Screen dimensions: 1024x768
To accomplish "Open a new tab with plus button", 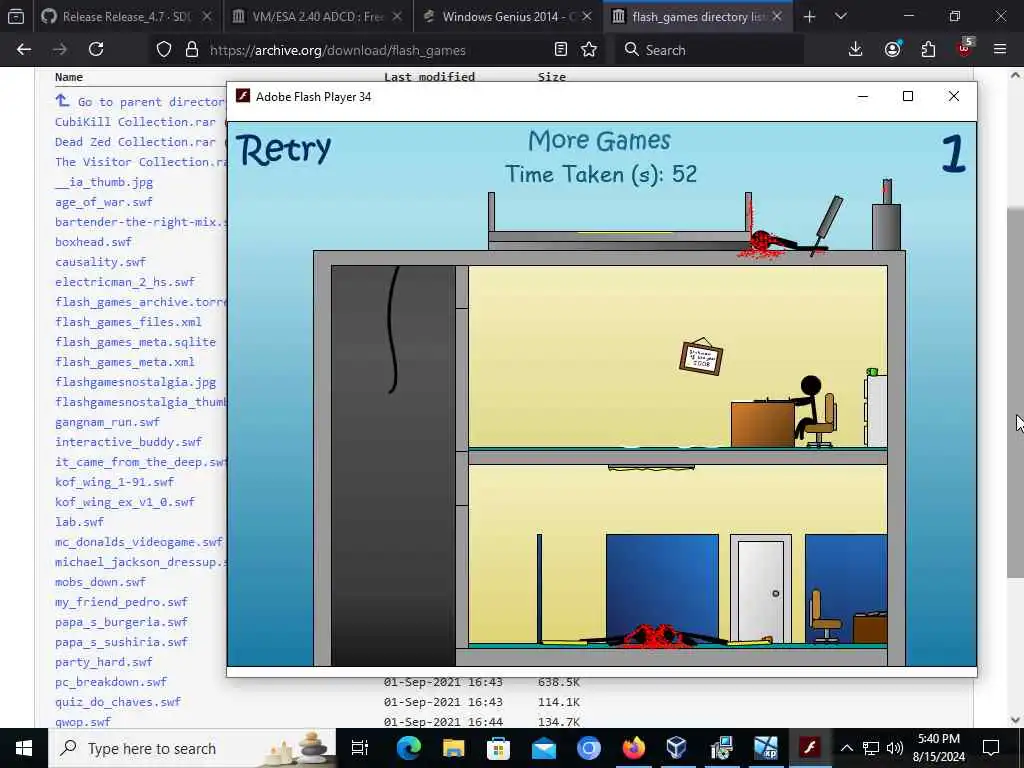I will (810, 17).
